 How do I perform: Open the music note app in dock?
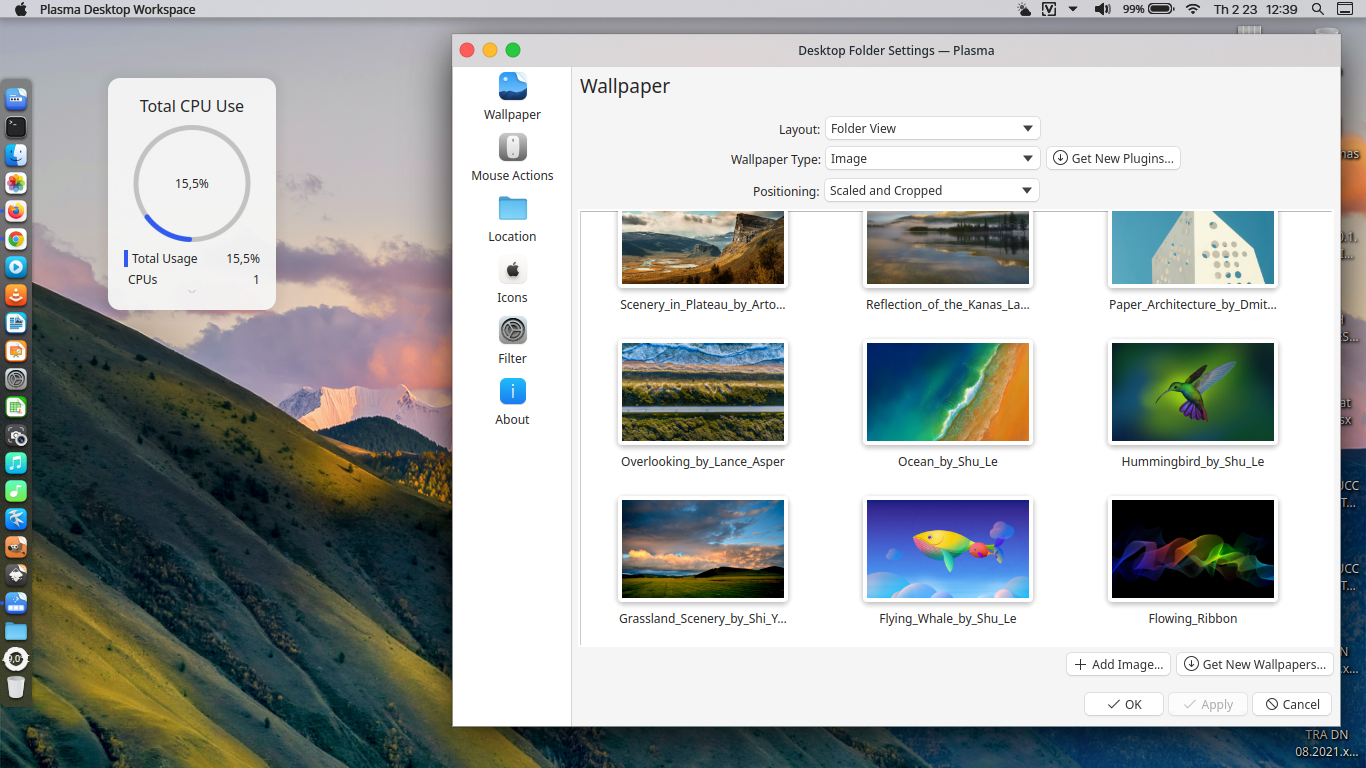point(16,463)
